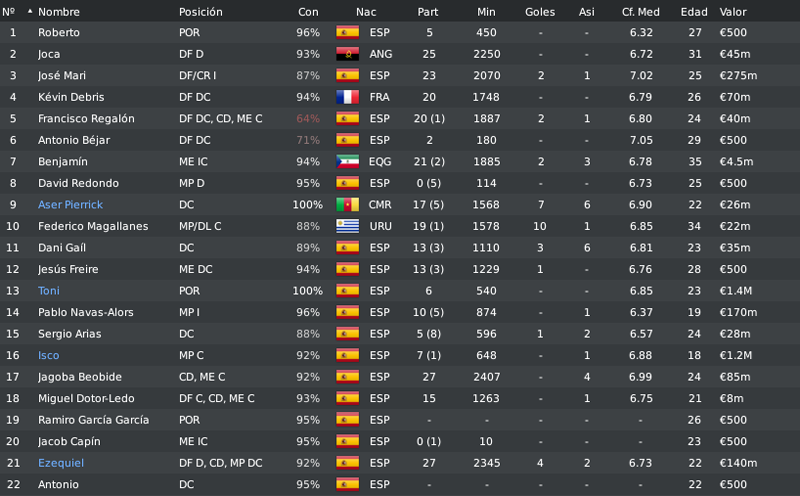
Task: Open Ezequiel's player profile link
Action: coord(61,463)
